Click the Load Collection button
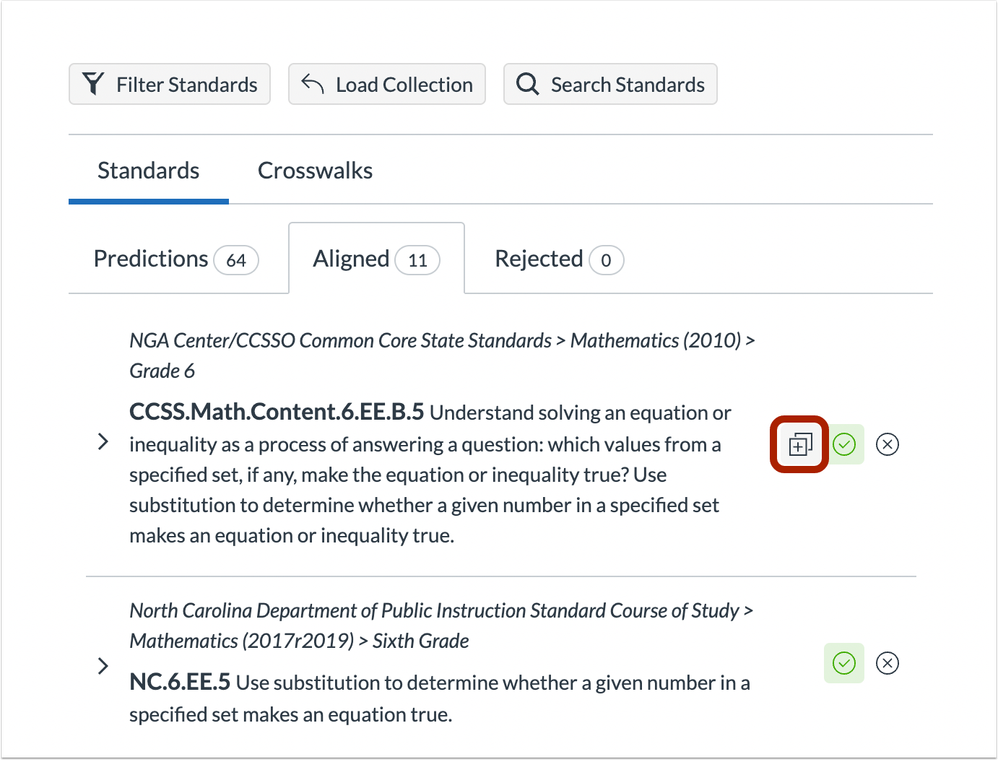Viewport: 998px width, 760px height. [x=387, y=84]
